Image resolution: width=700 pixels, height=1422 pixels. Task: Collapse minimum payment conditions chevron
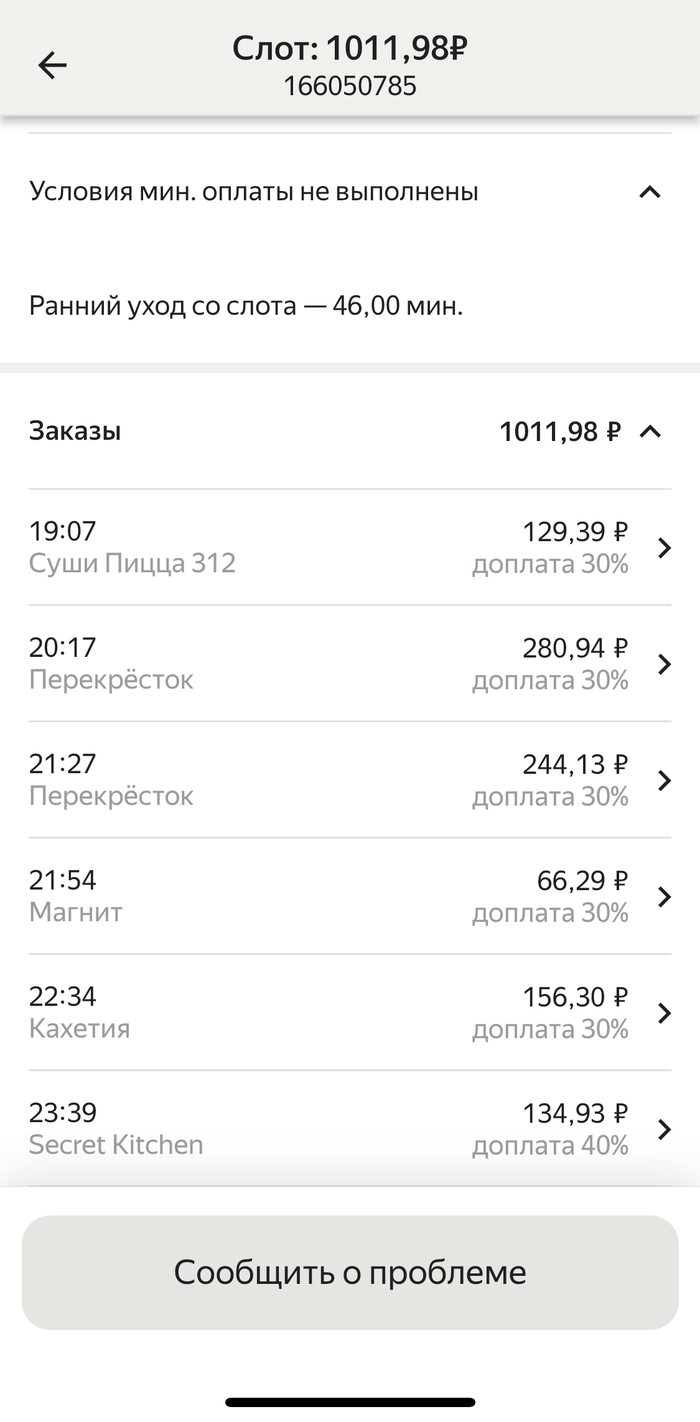[650, 191]
